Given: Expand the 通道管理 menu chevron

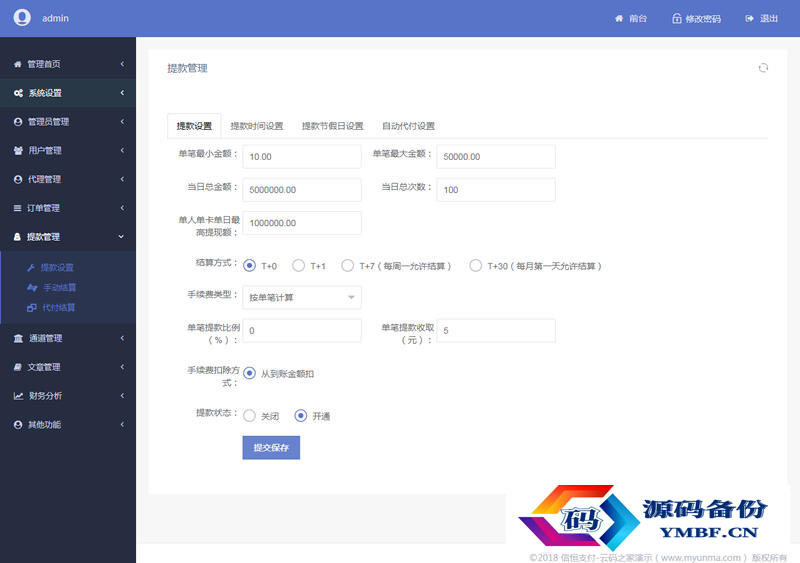Looking at the screenshot, I should click(122, 338).
